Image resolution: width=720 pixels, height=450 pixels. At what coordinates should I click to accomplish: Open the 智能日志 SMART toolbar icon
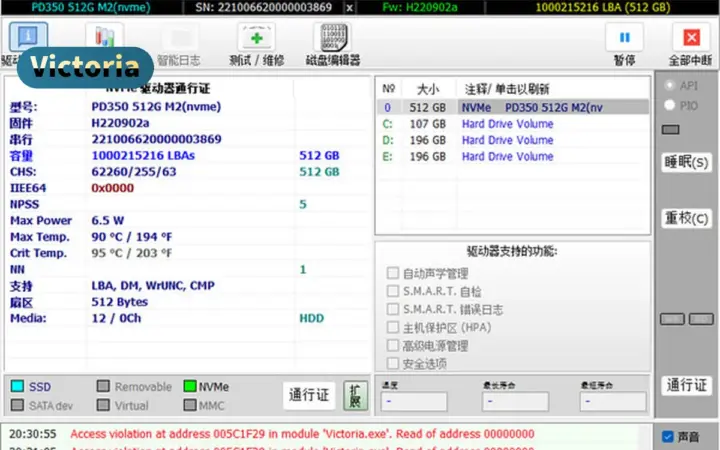[x=179, y=45]
